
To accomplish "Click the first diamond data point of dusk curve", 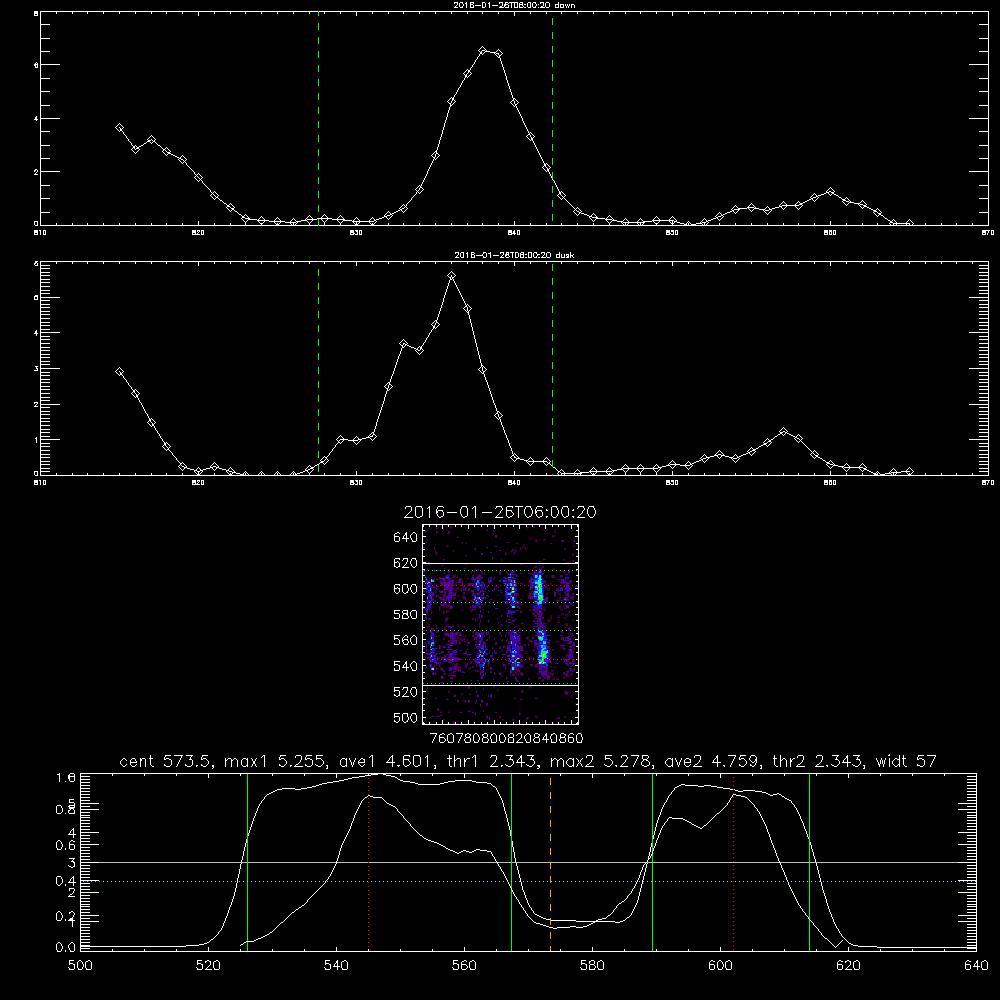I will pyautogui.click(x=119, y=372).
